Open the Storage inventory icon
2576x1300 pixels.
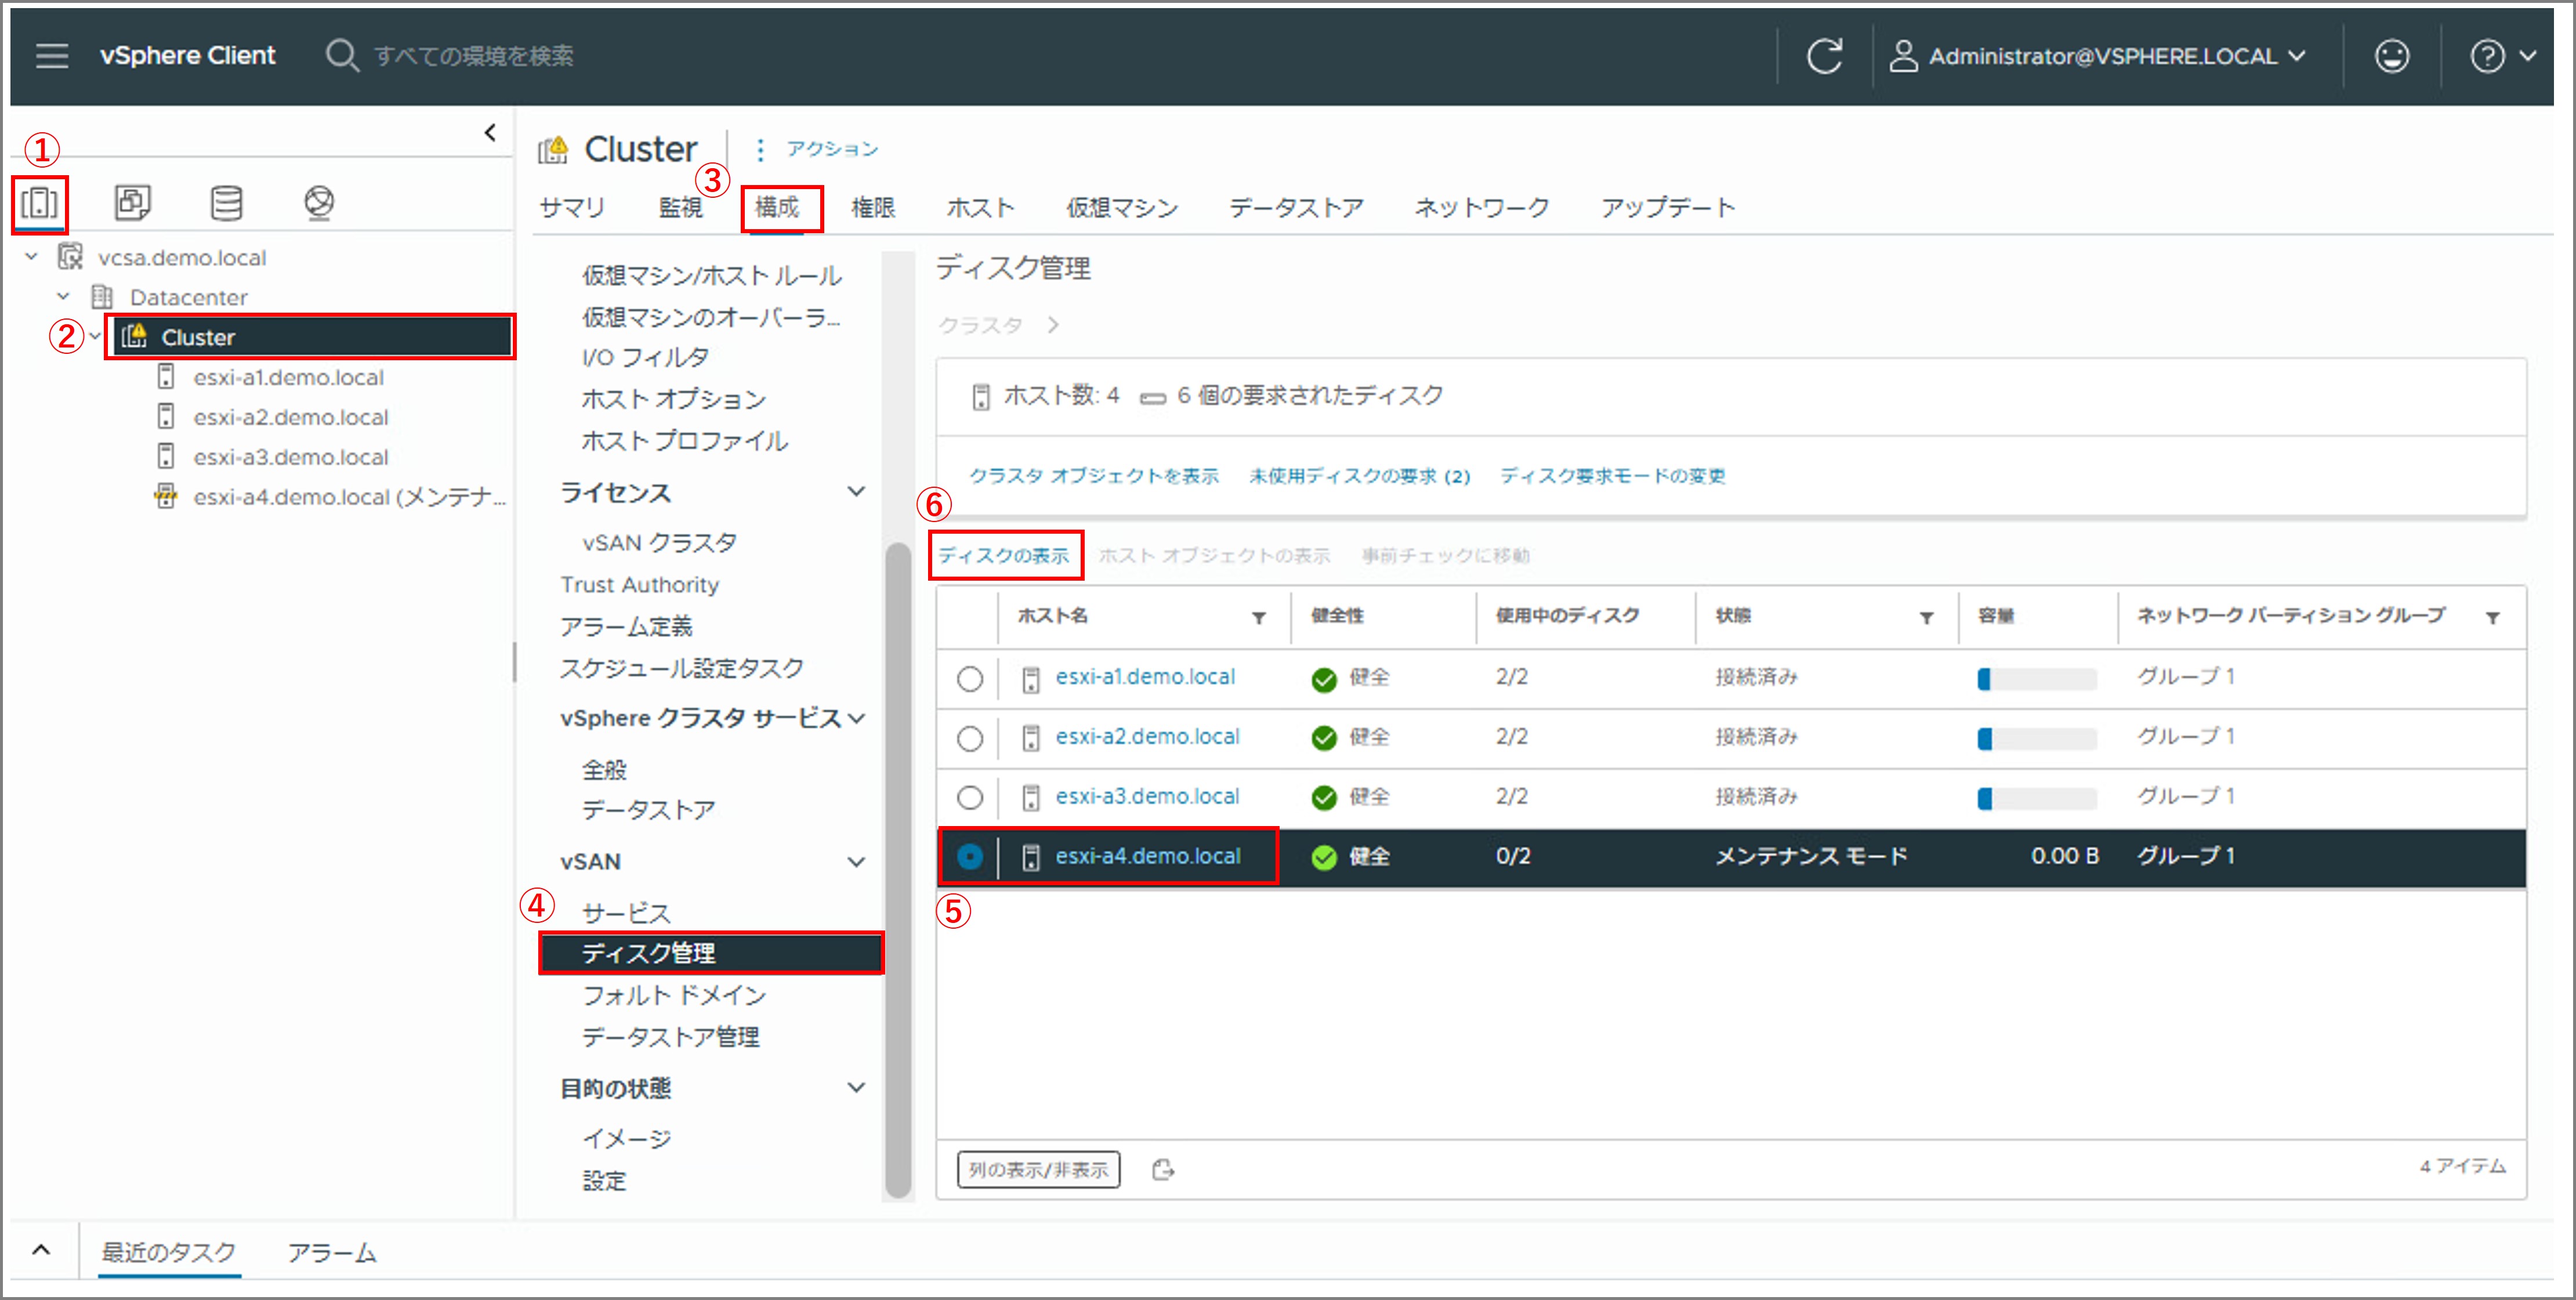(226, 203)
